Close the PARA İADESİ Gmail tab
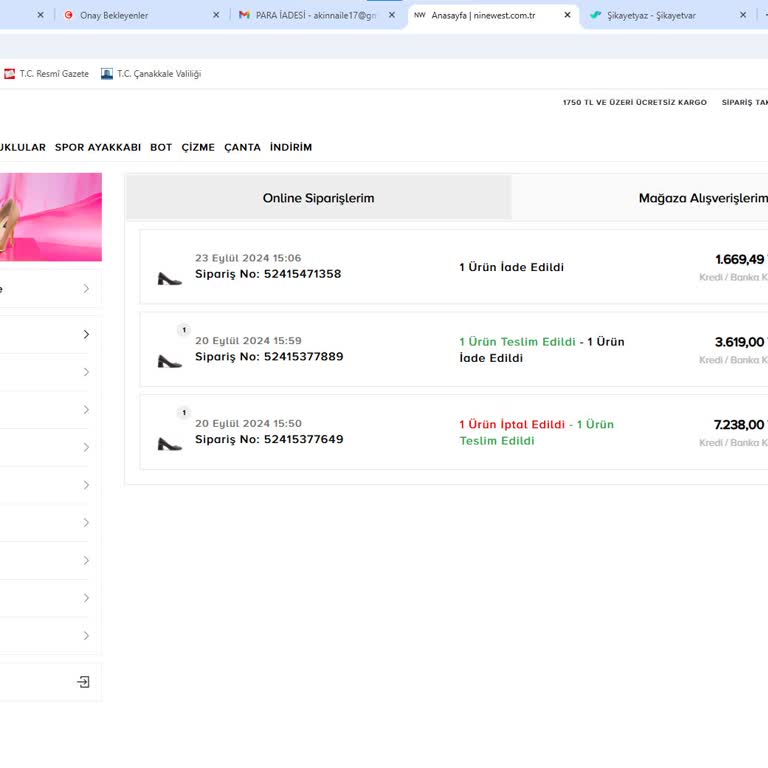 pyautogui.click(x=392, y=15)
